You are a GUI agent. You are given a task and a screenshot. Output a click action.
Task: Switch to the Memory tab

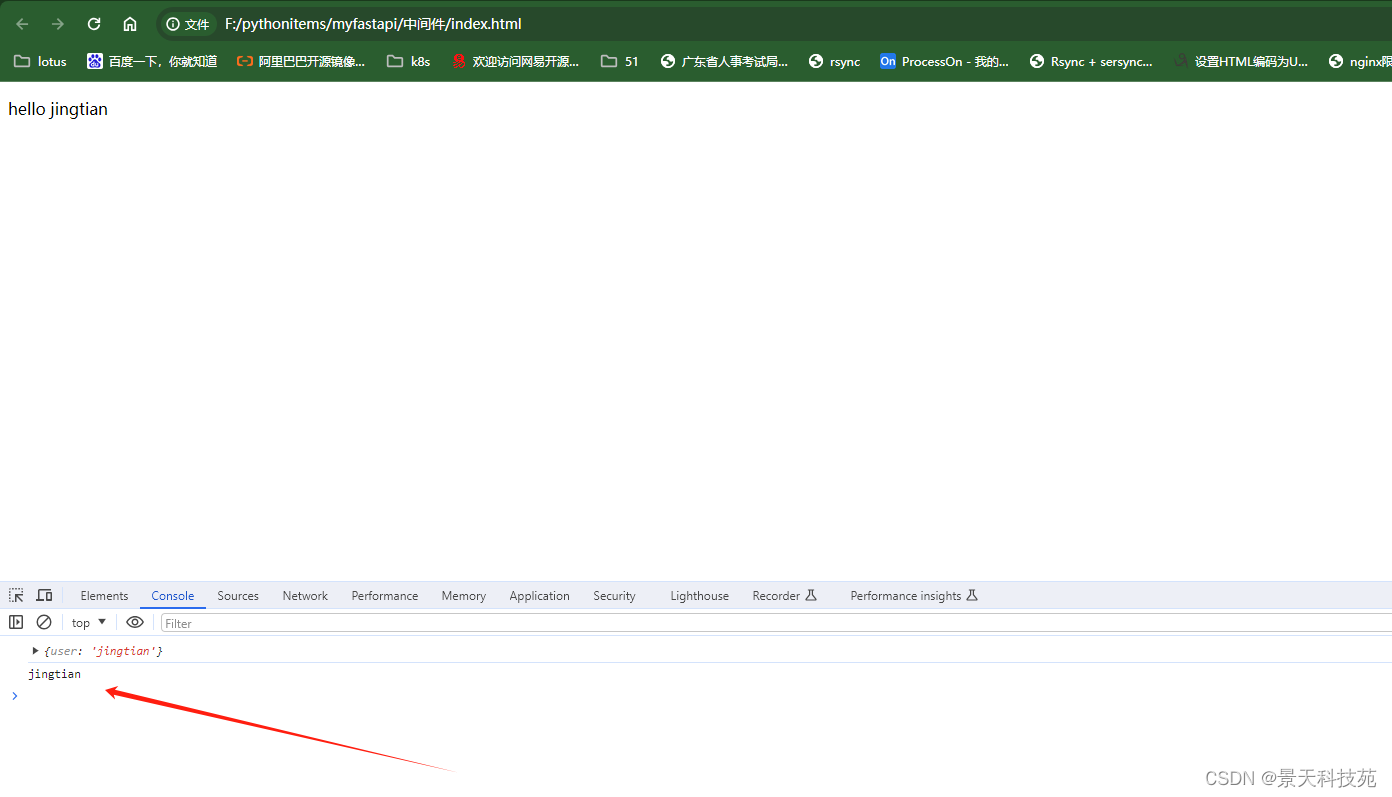click(x=464, y=596)
